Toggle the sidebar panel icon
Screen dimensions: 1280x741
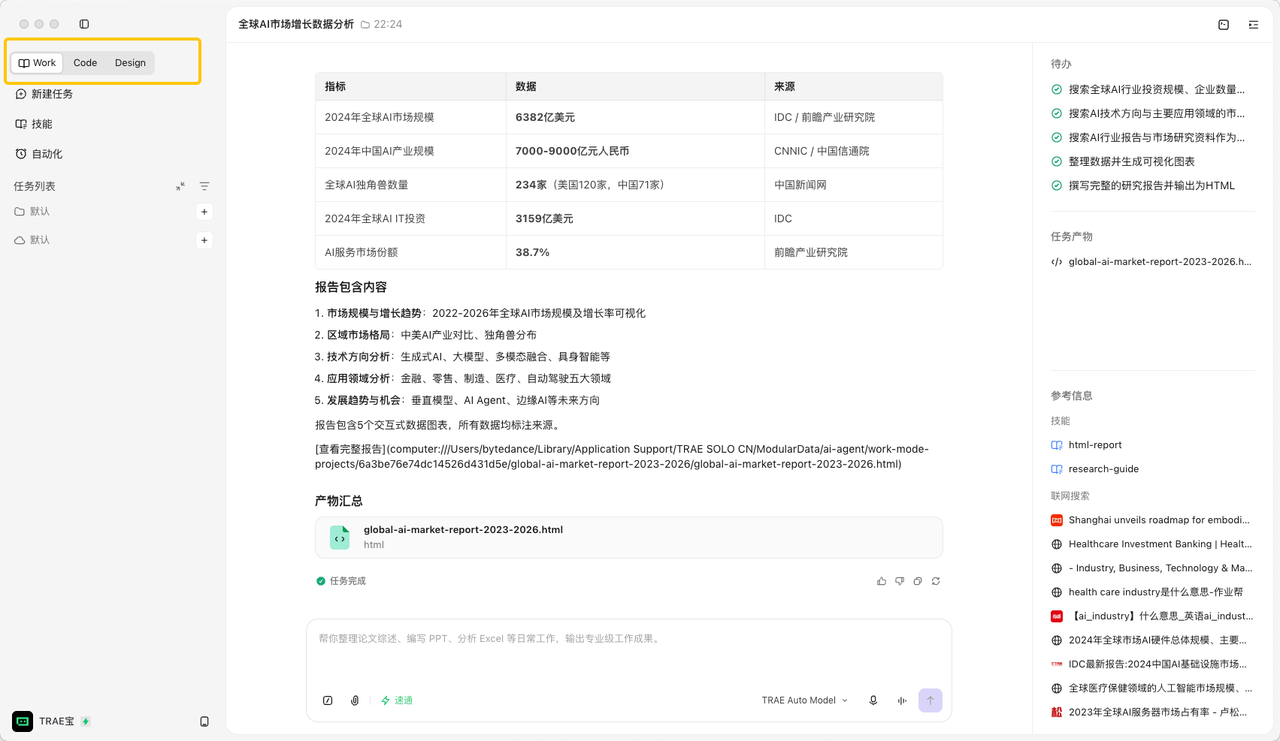click(x=84, y=24)
